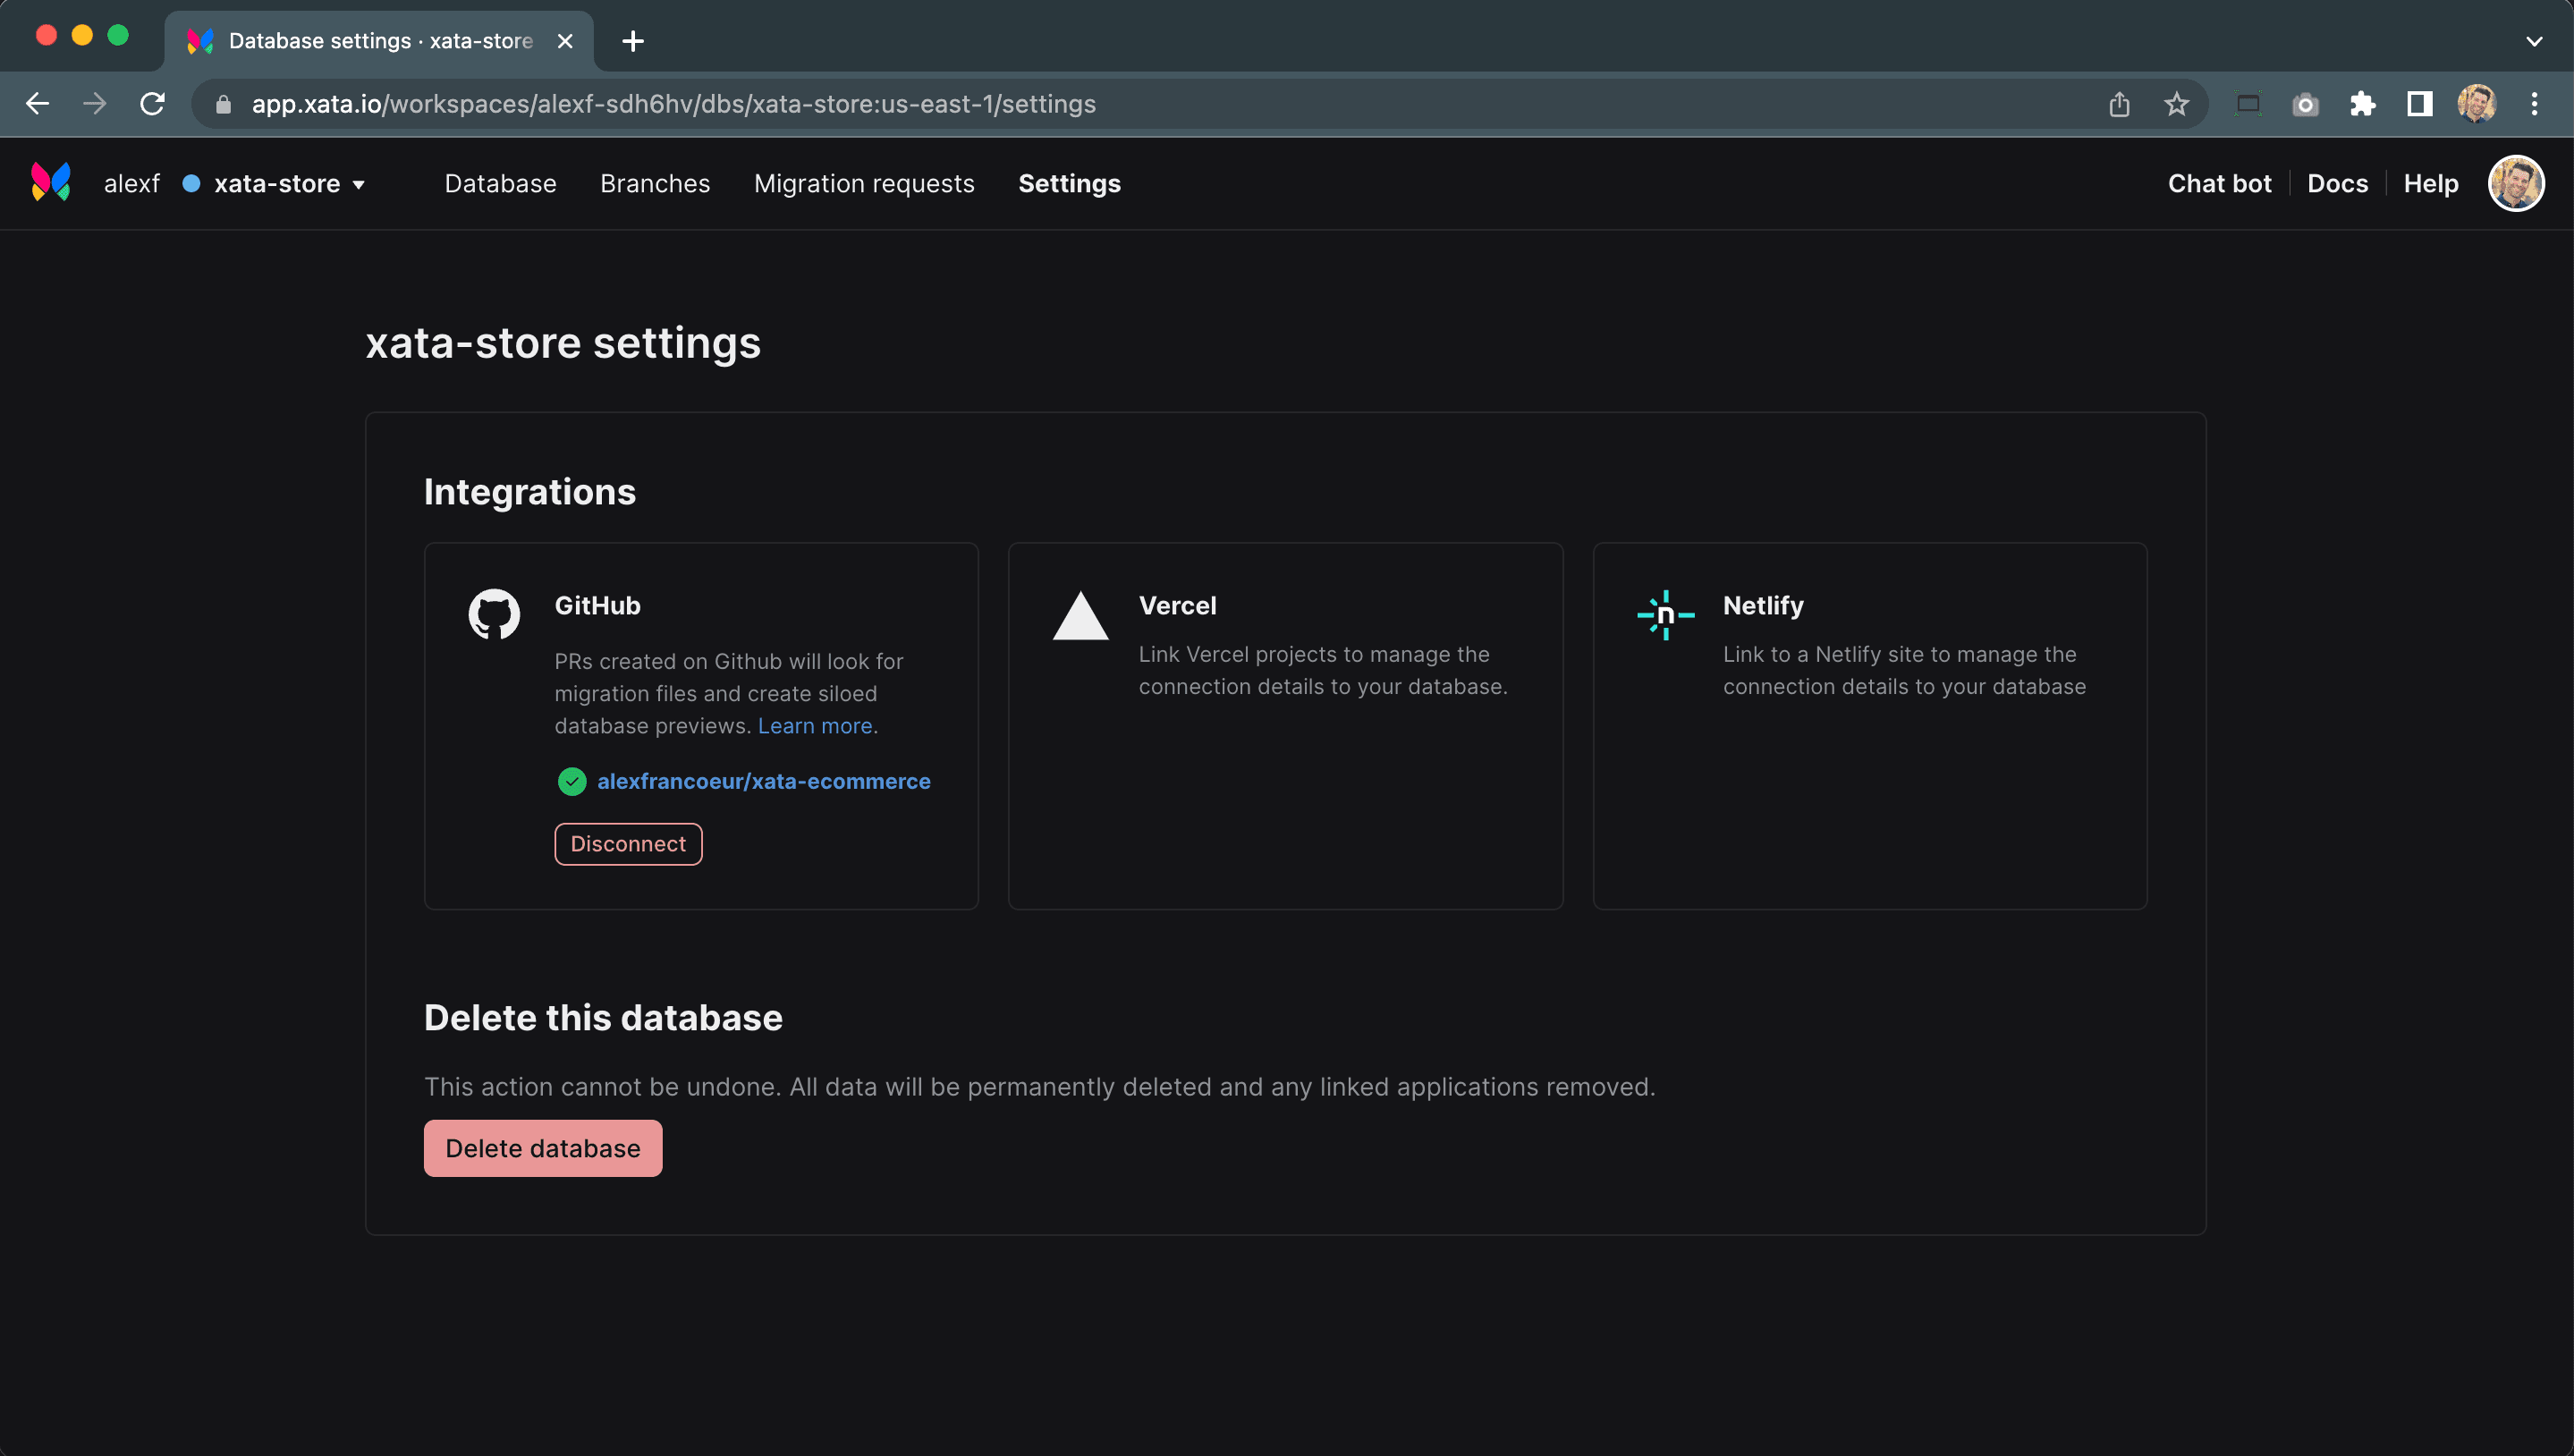Click the Delete database button
The height and width of the screenshot is (1456, 2574).
pyautogui.click(x=543, y=1148)
